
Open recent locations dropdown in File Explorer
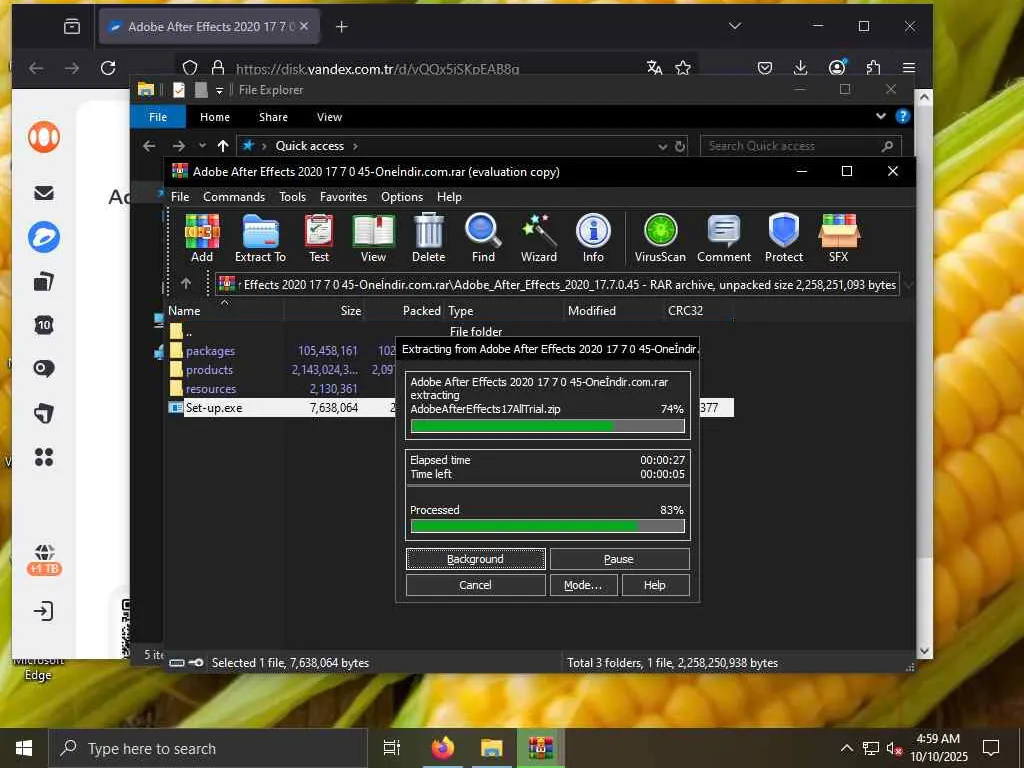click(202, 146)
